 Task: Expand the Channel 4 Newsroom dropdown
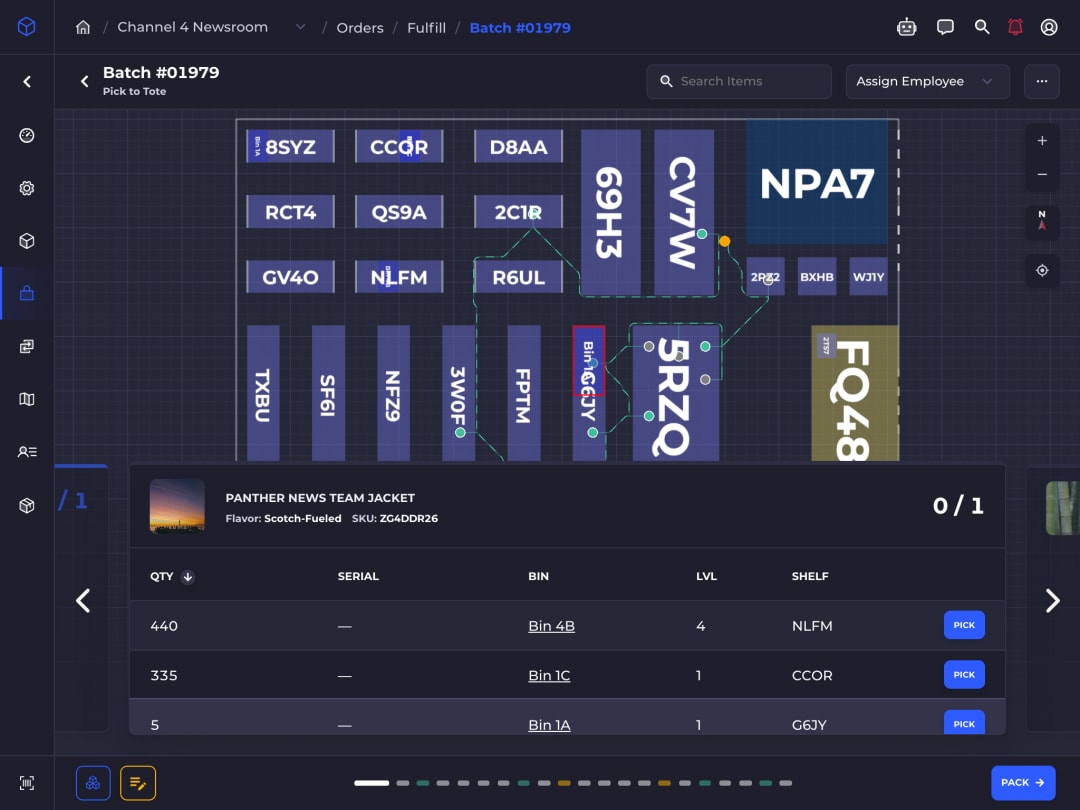[x=300, y=27]
